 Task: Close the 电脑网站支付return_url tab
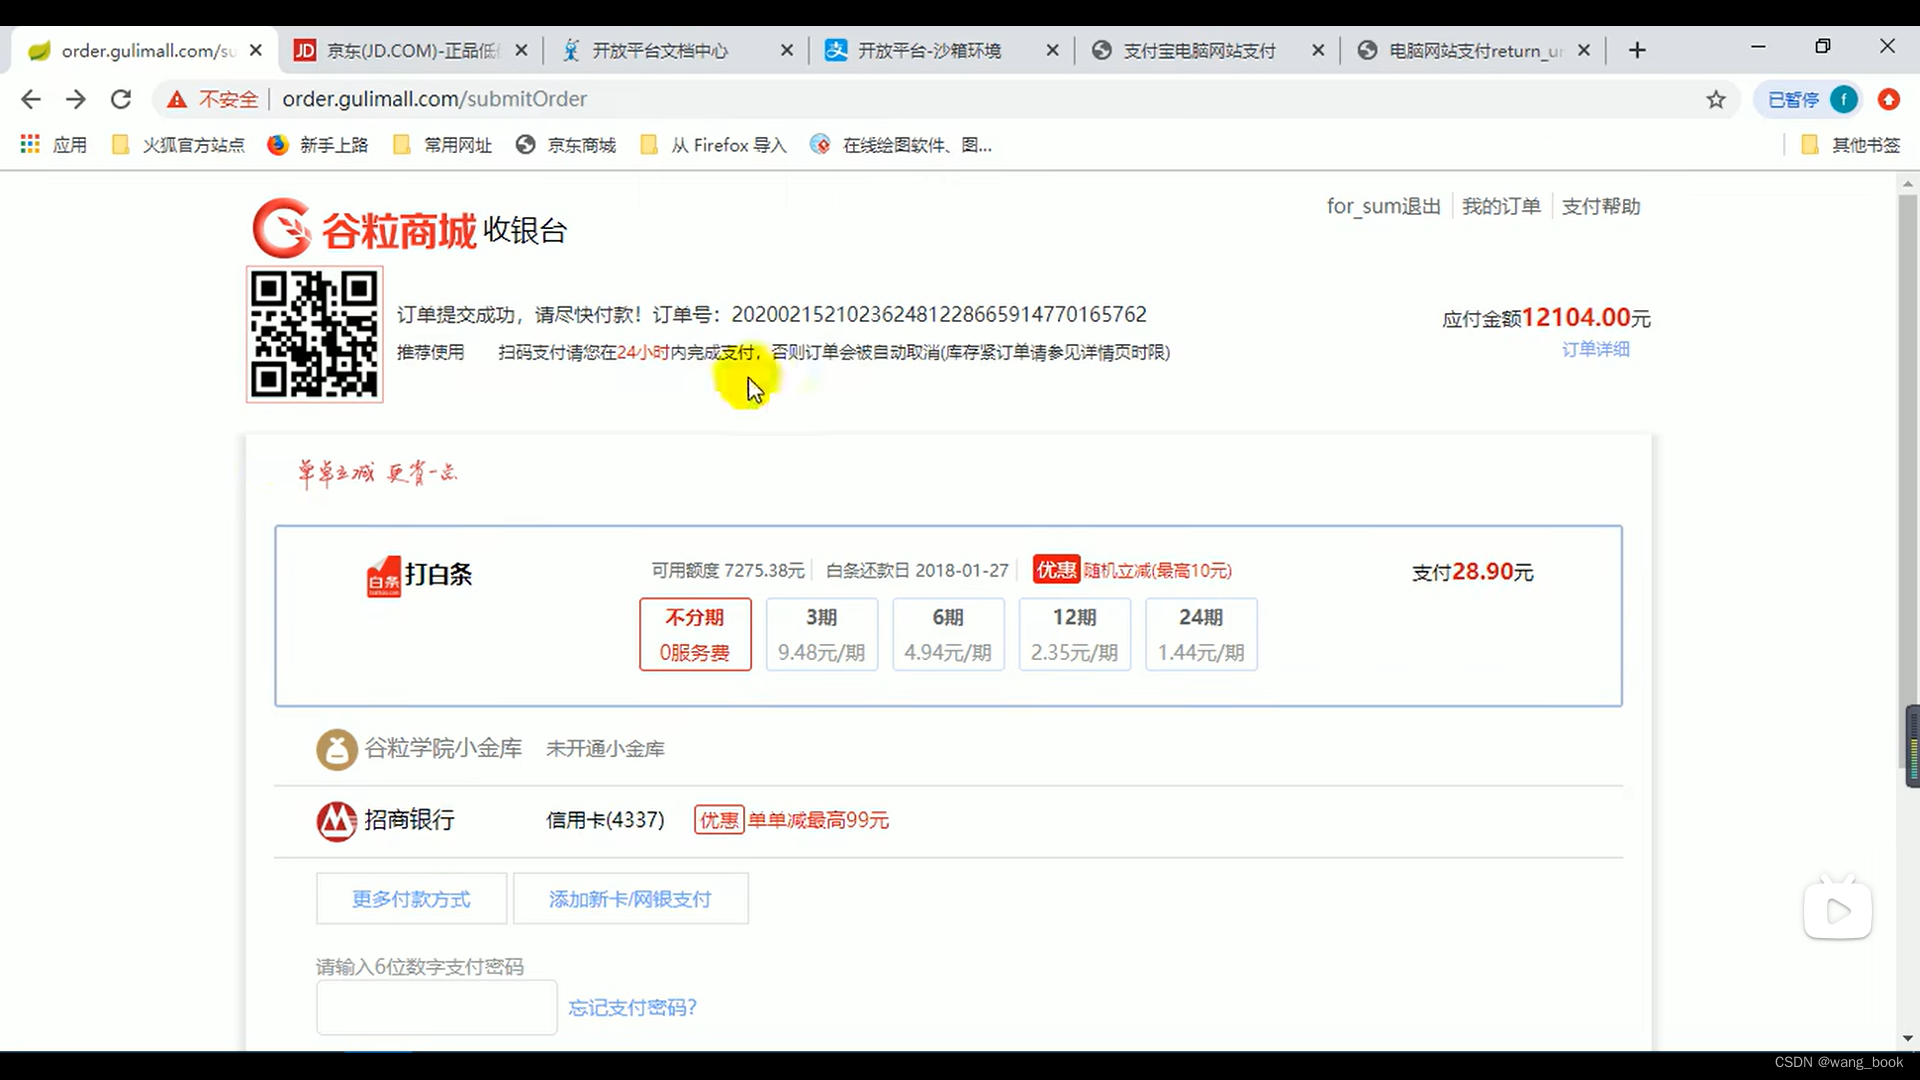(1584, 50)
